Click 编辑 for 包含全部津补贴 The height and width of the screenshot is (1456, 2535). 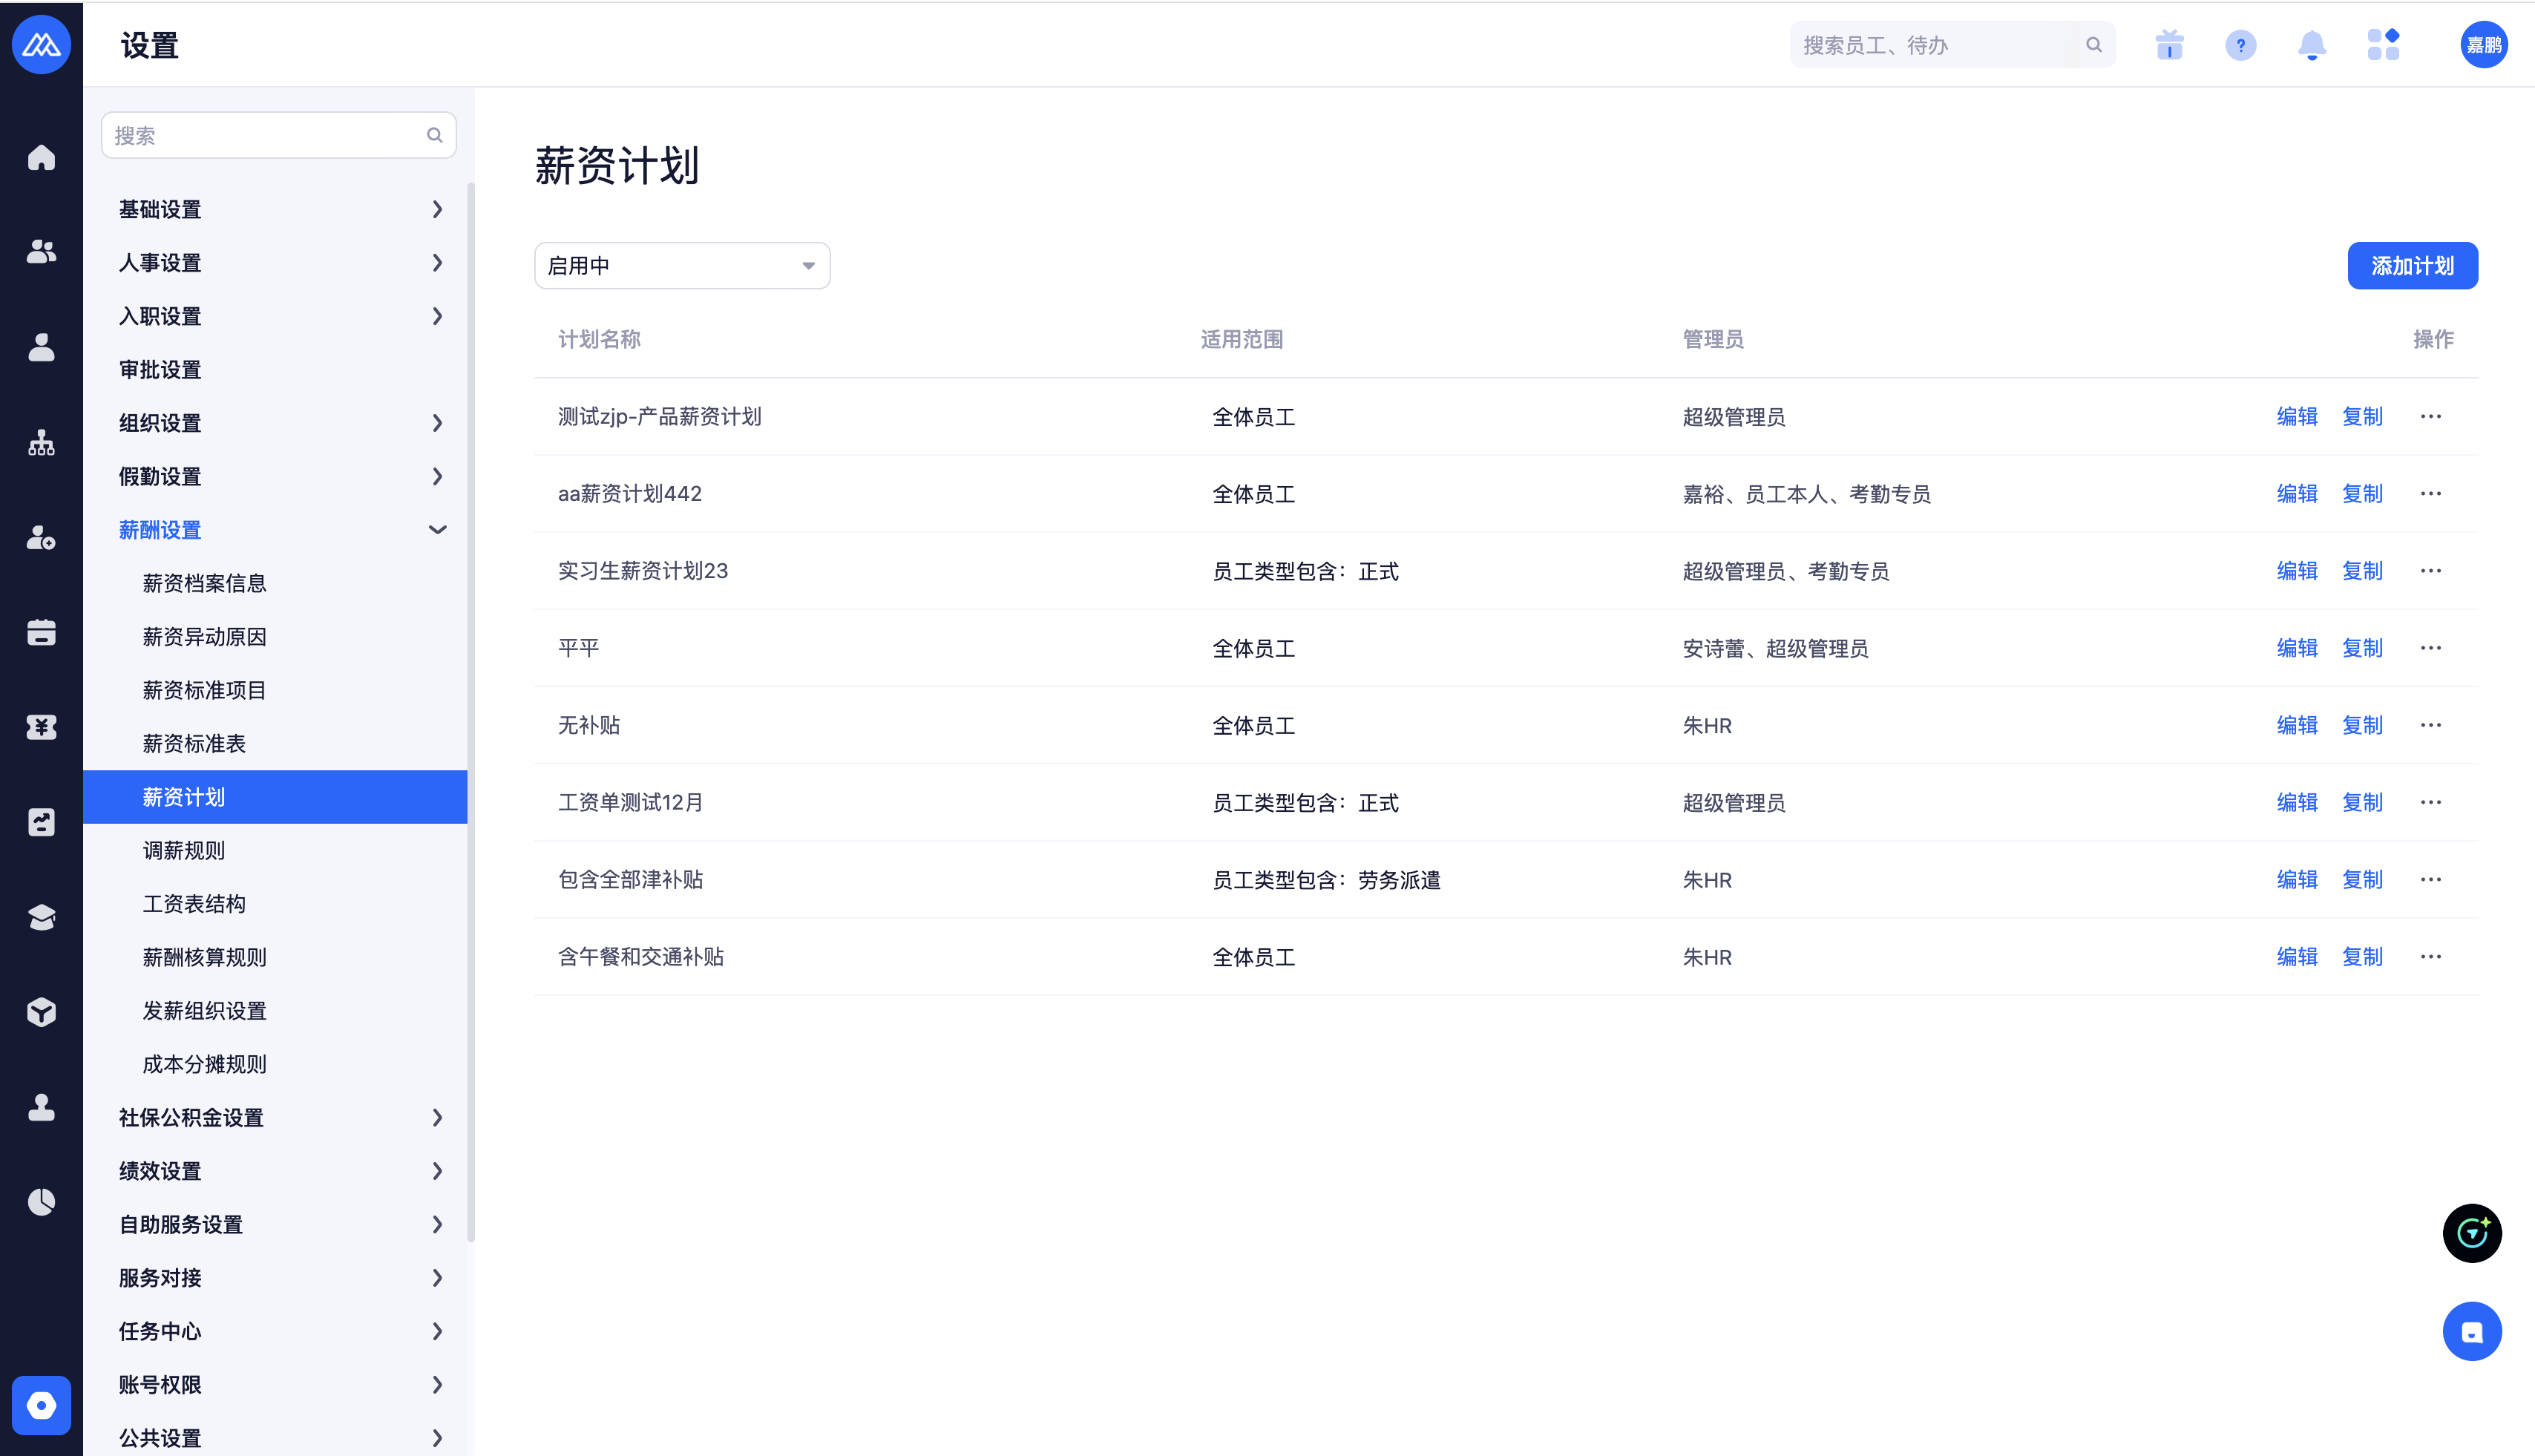click(2297, 880)
